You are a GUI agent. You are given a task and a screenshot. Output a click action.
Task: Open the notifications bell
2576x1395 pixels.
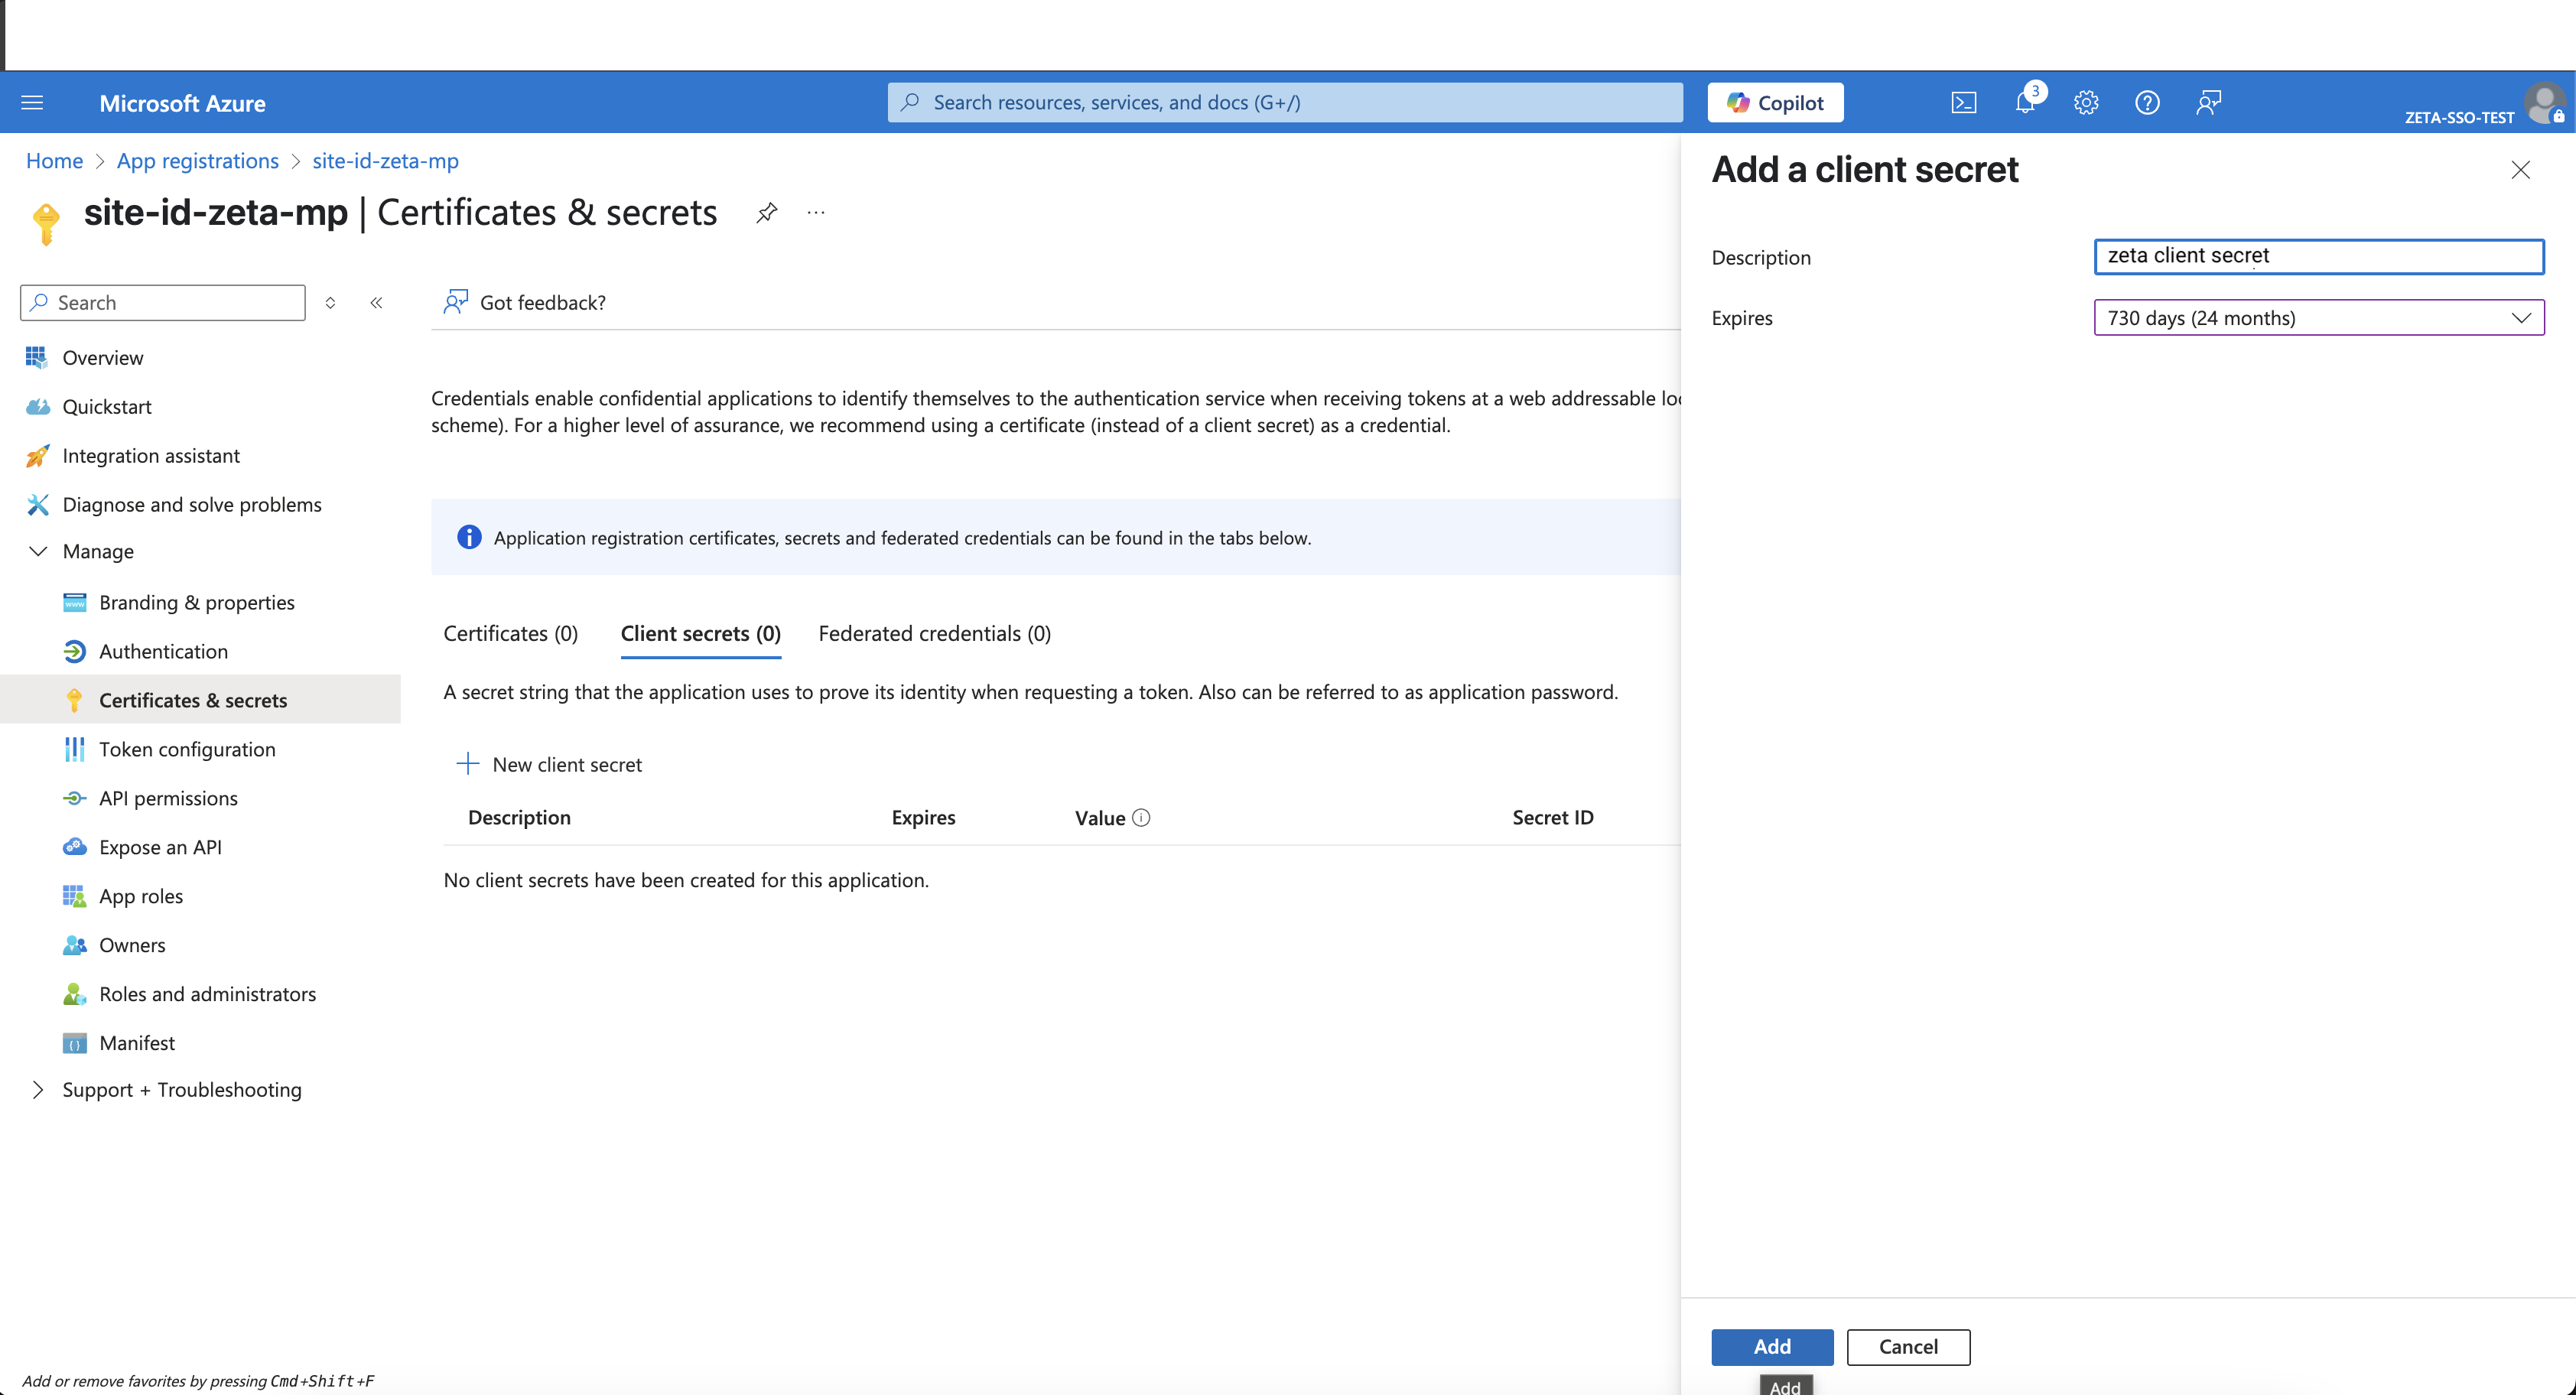(2025, 101)
